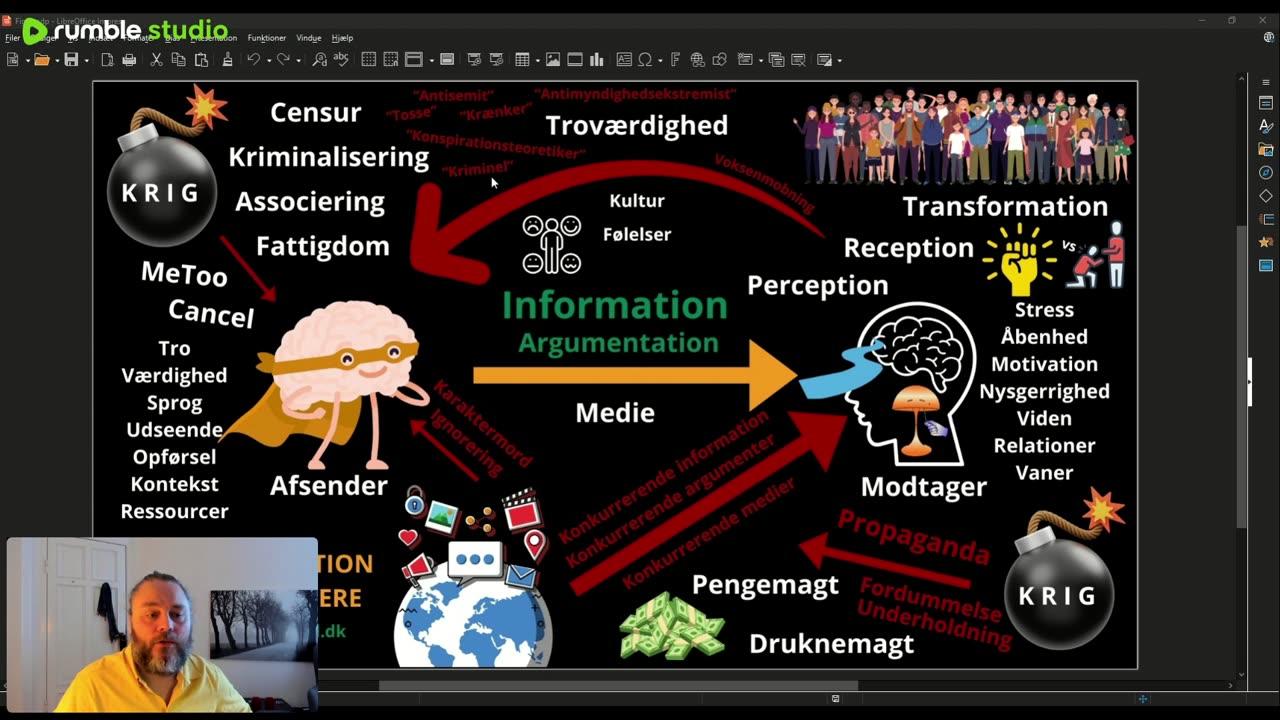Screen dimensions: 1280x720
Task: Click the Insert Hyperlink globe icon
Action: pyautogui.click(x=697, y=60)
